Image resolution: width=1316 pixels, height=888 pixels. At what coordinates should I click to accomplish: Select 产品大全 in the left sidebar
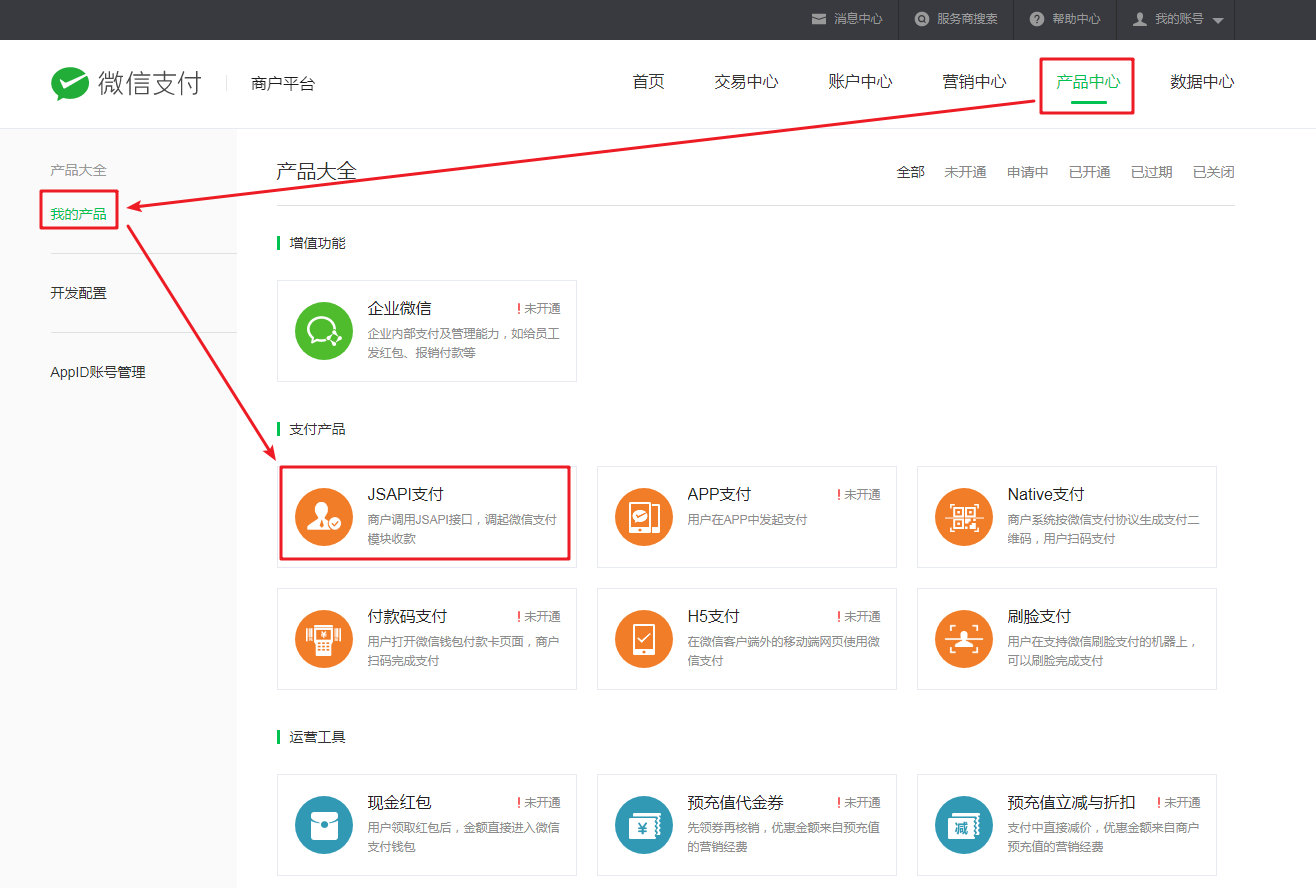(78, 170)
